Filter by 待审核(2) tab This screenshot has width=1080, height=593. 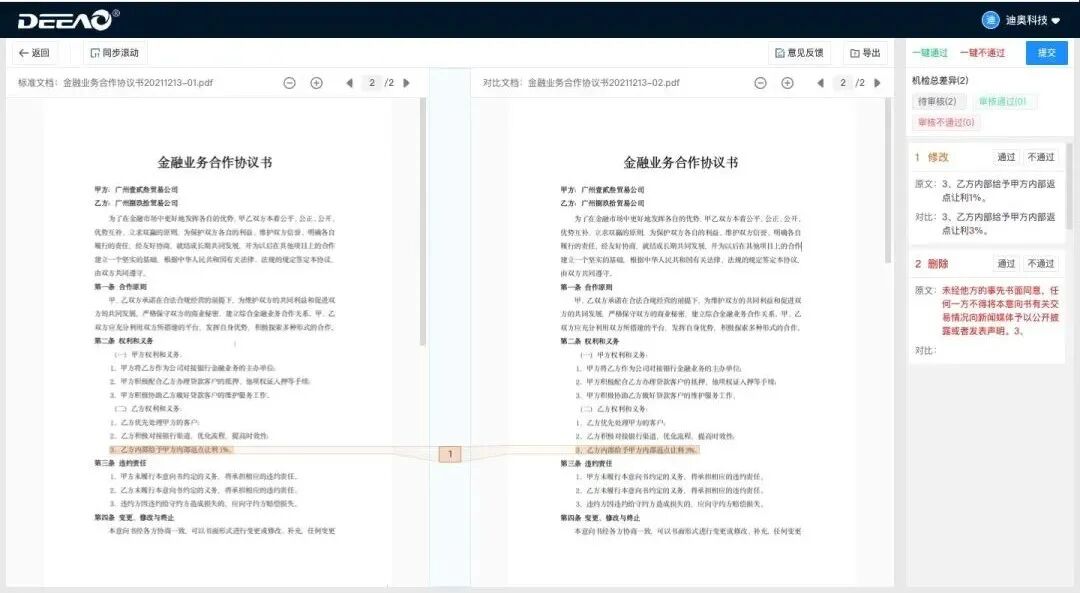point(937,101)
